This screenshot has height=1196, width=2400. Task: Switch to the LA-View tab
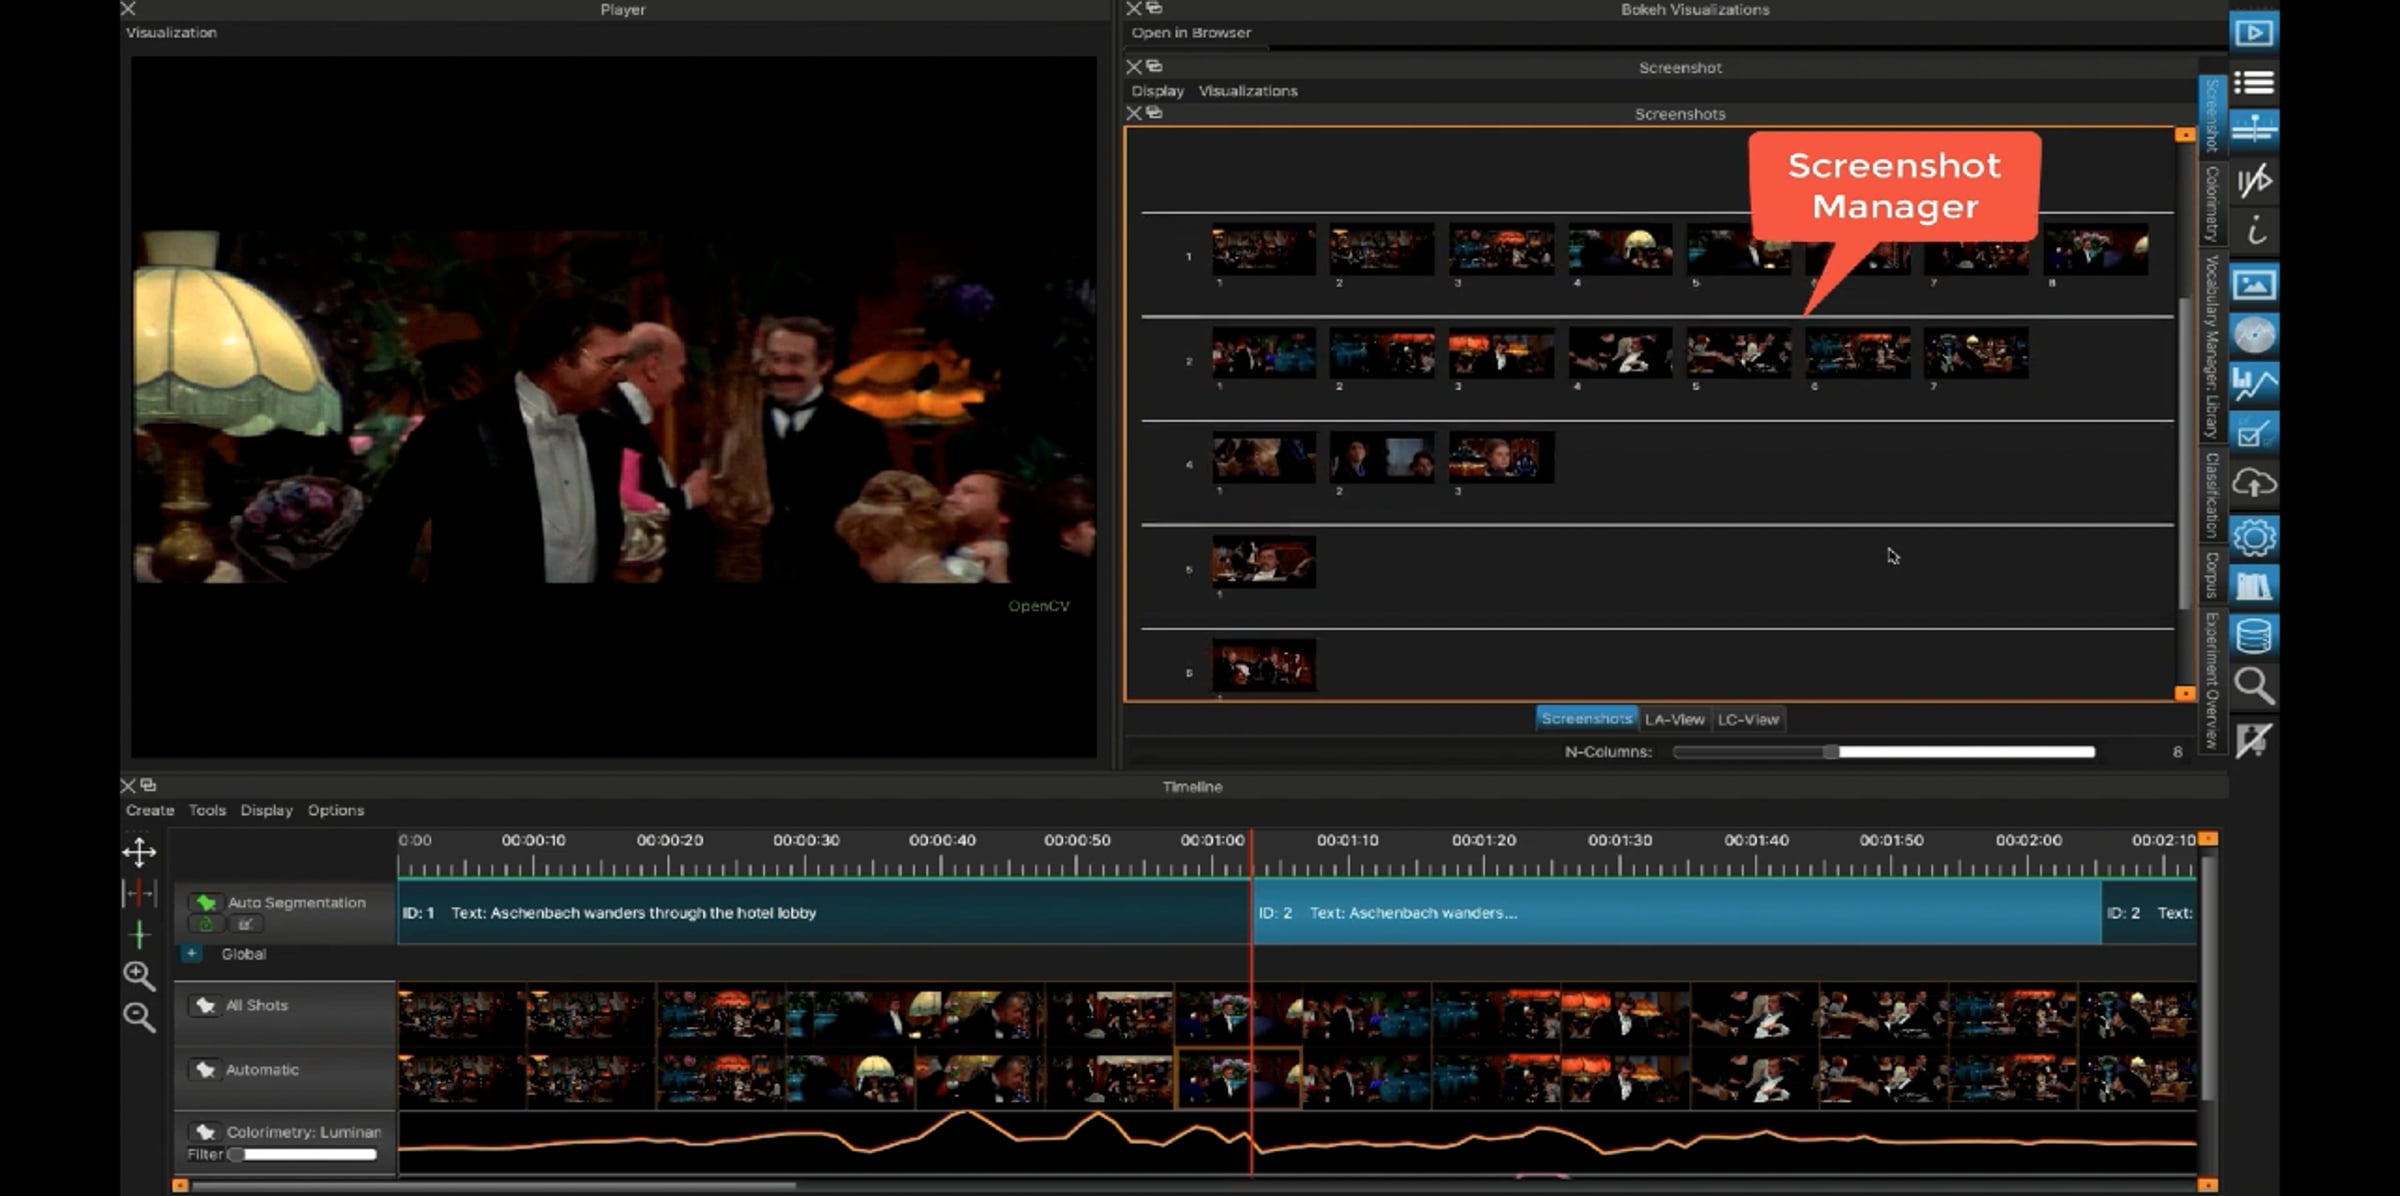(1675, 719)
